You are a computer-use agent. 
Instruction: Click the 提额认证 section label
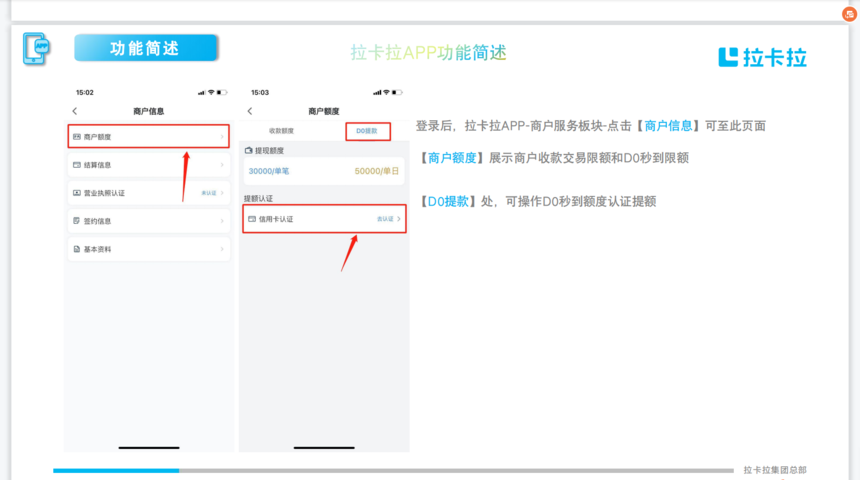click(x=258, y=199)
